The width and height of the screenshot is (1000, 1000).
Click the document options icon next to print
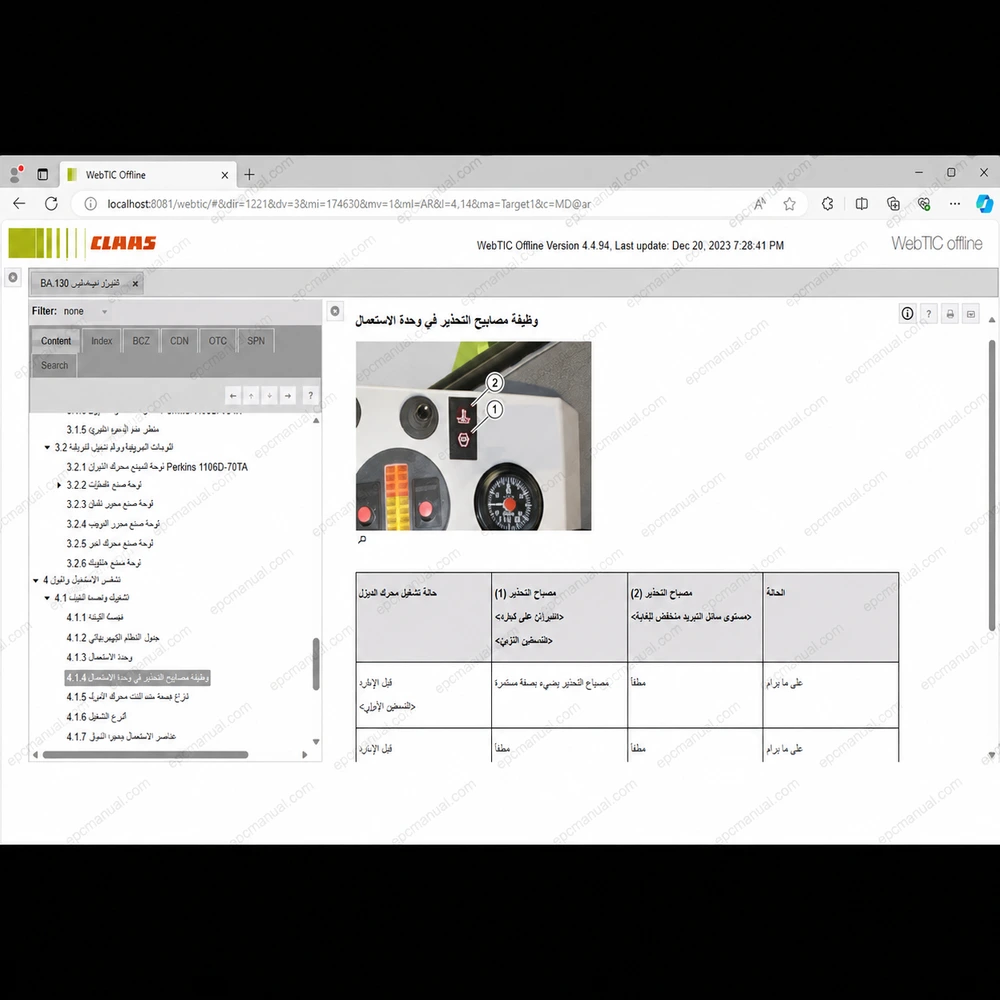[971, 313]
